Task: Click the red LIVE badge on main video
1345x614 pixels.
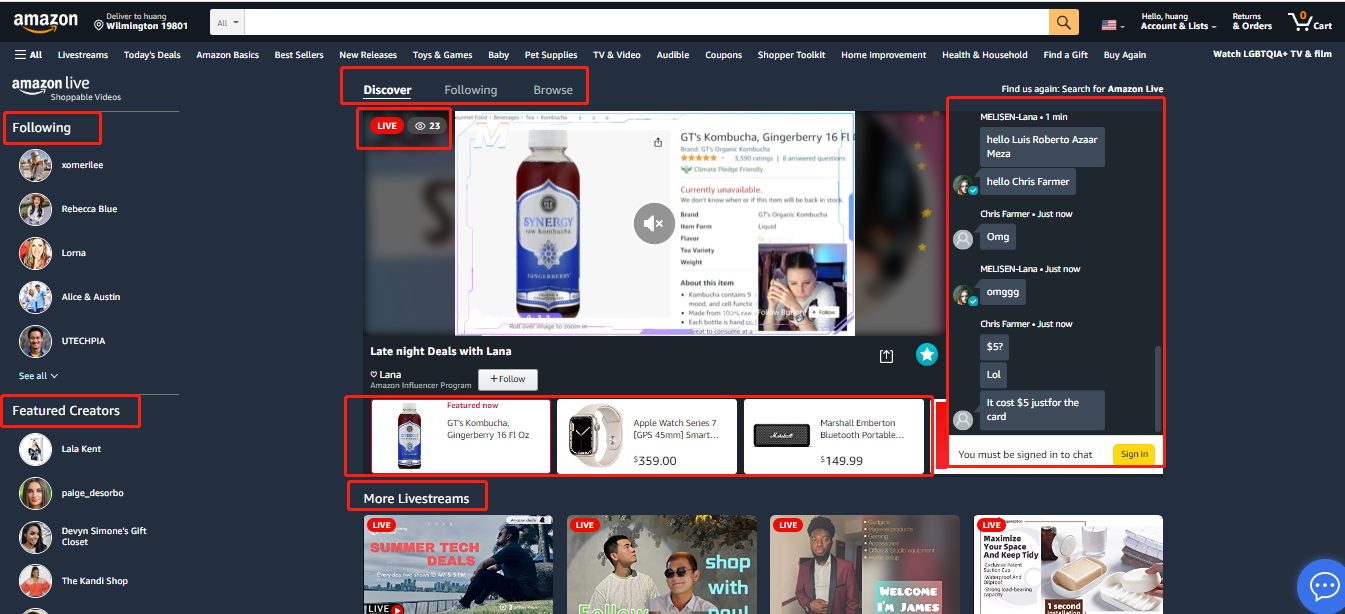Action: point(386,126)
